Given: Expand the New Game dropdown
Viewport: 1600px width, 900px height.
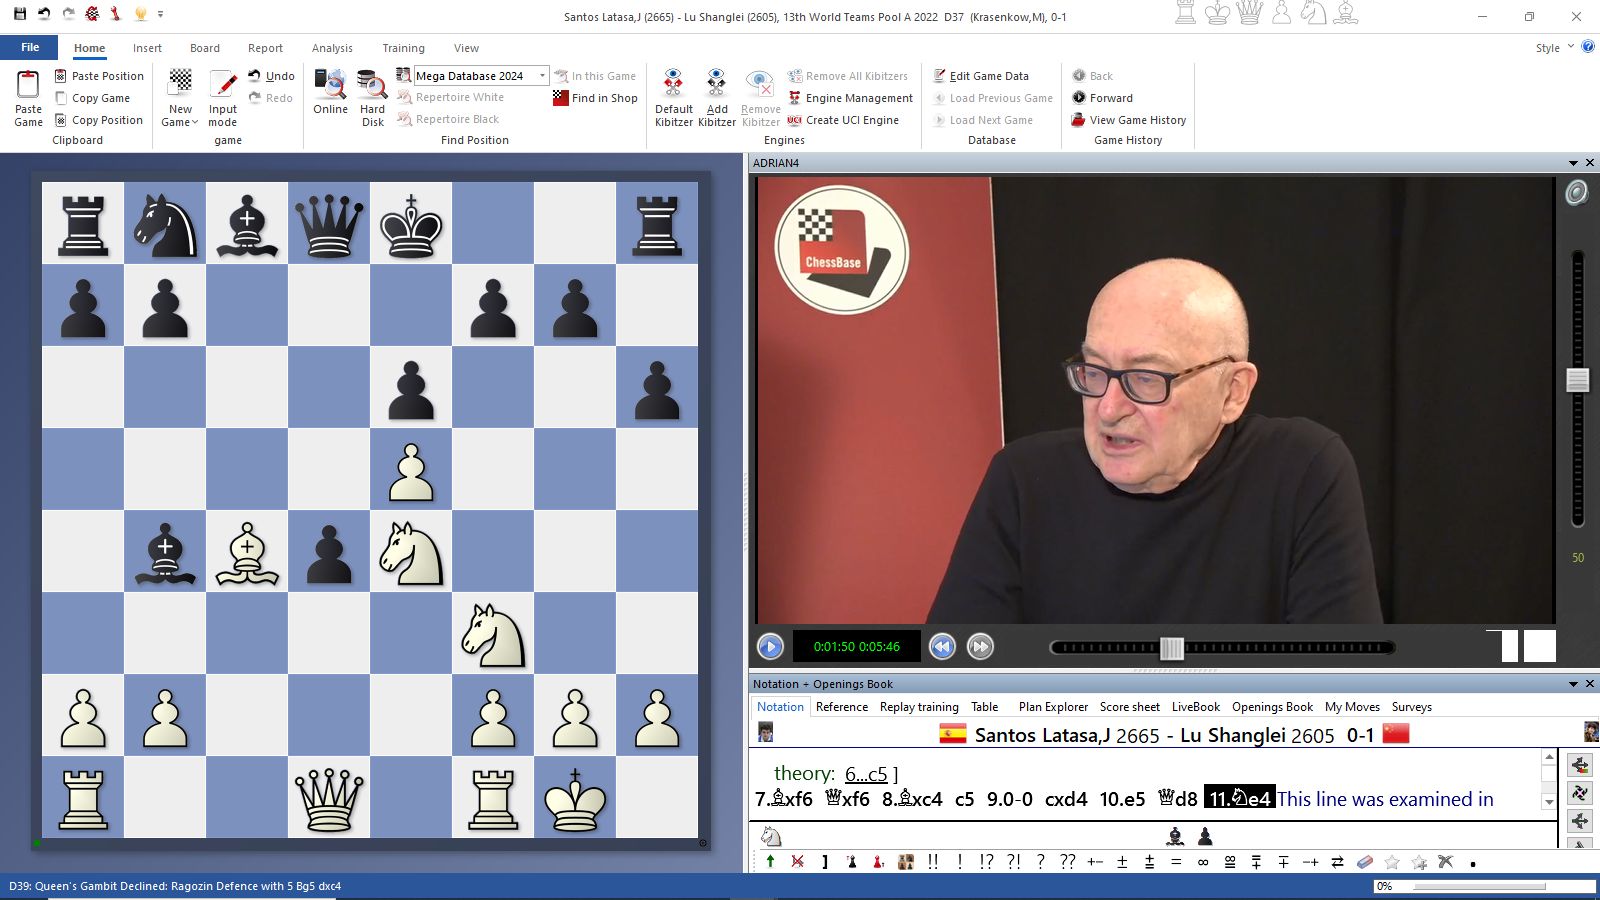Looking at the screenshot, I should tap(180, 122).
